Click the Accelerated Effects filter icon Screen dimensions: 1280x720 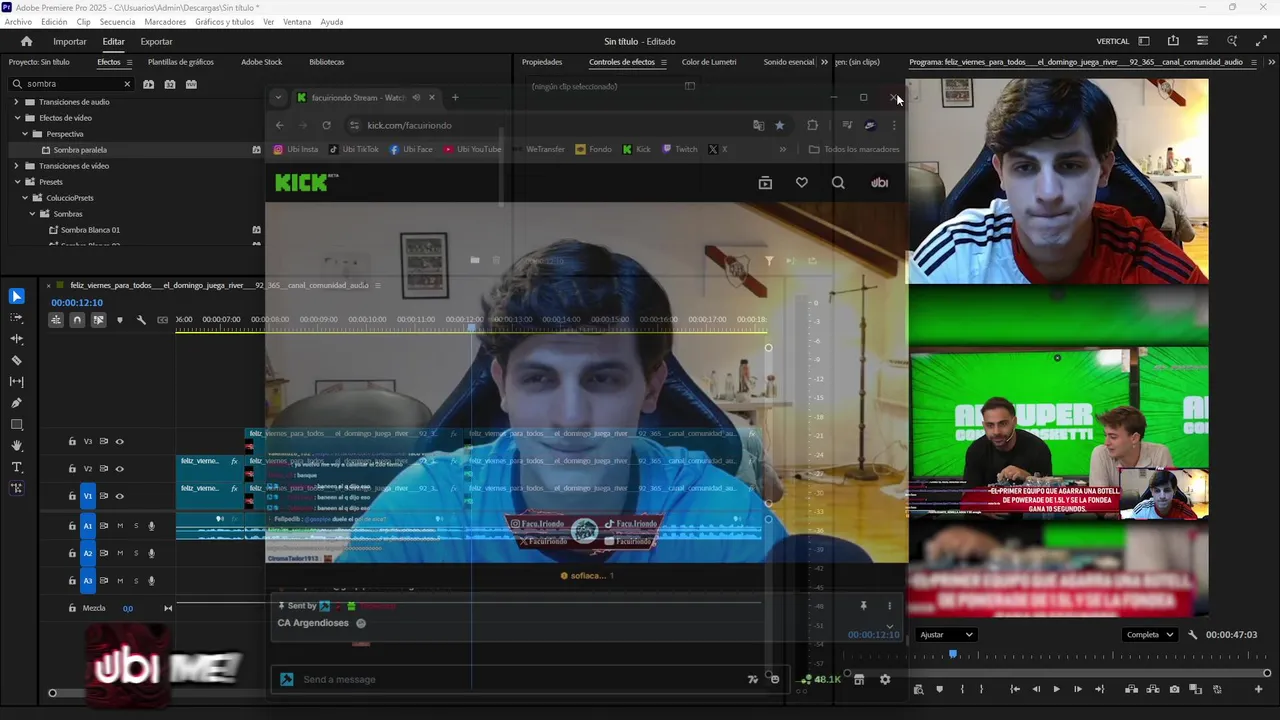148,84
